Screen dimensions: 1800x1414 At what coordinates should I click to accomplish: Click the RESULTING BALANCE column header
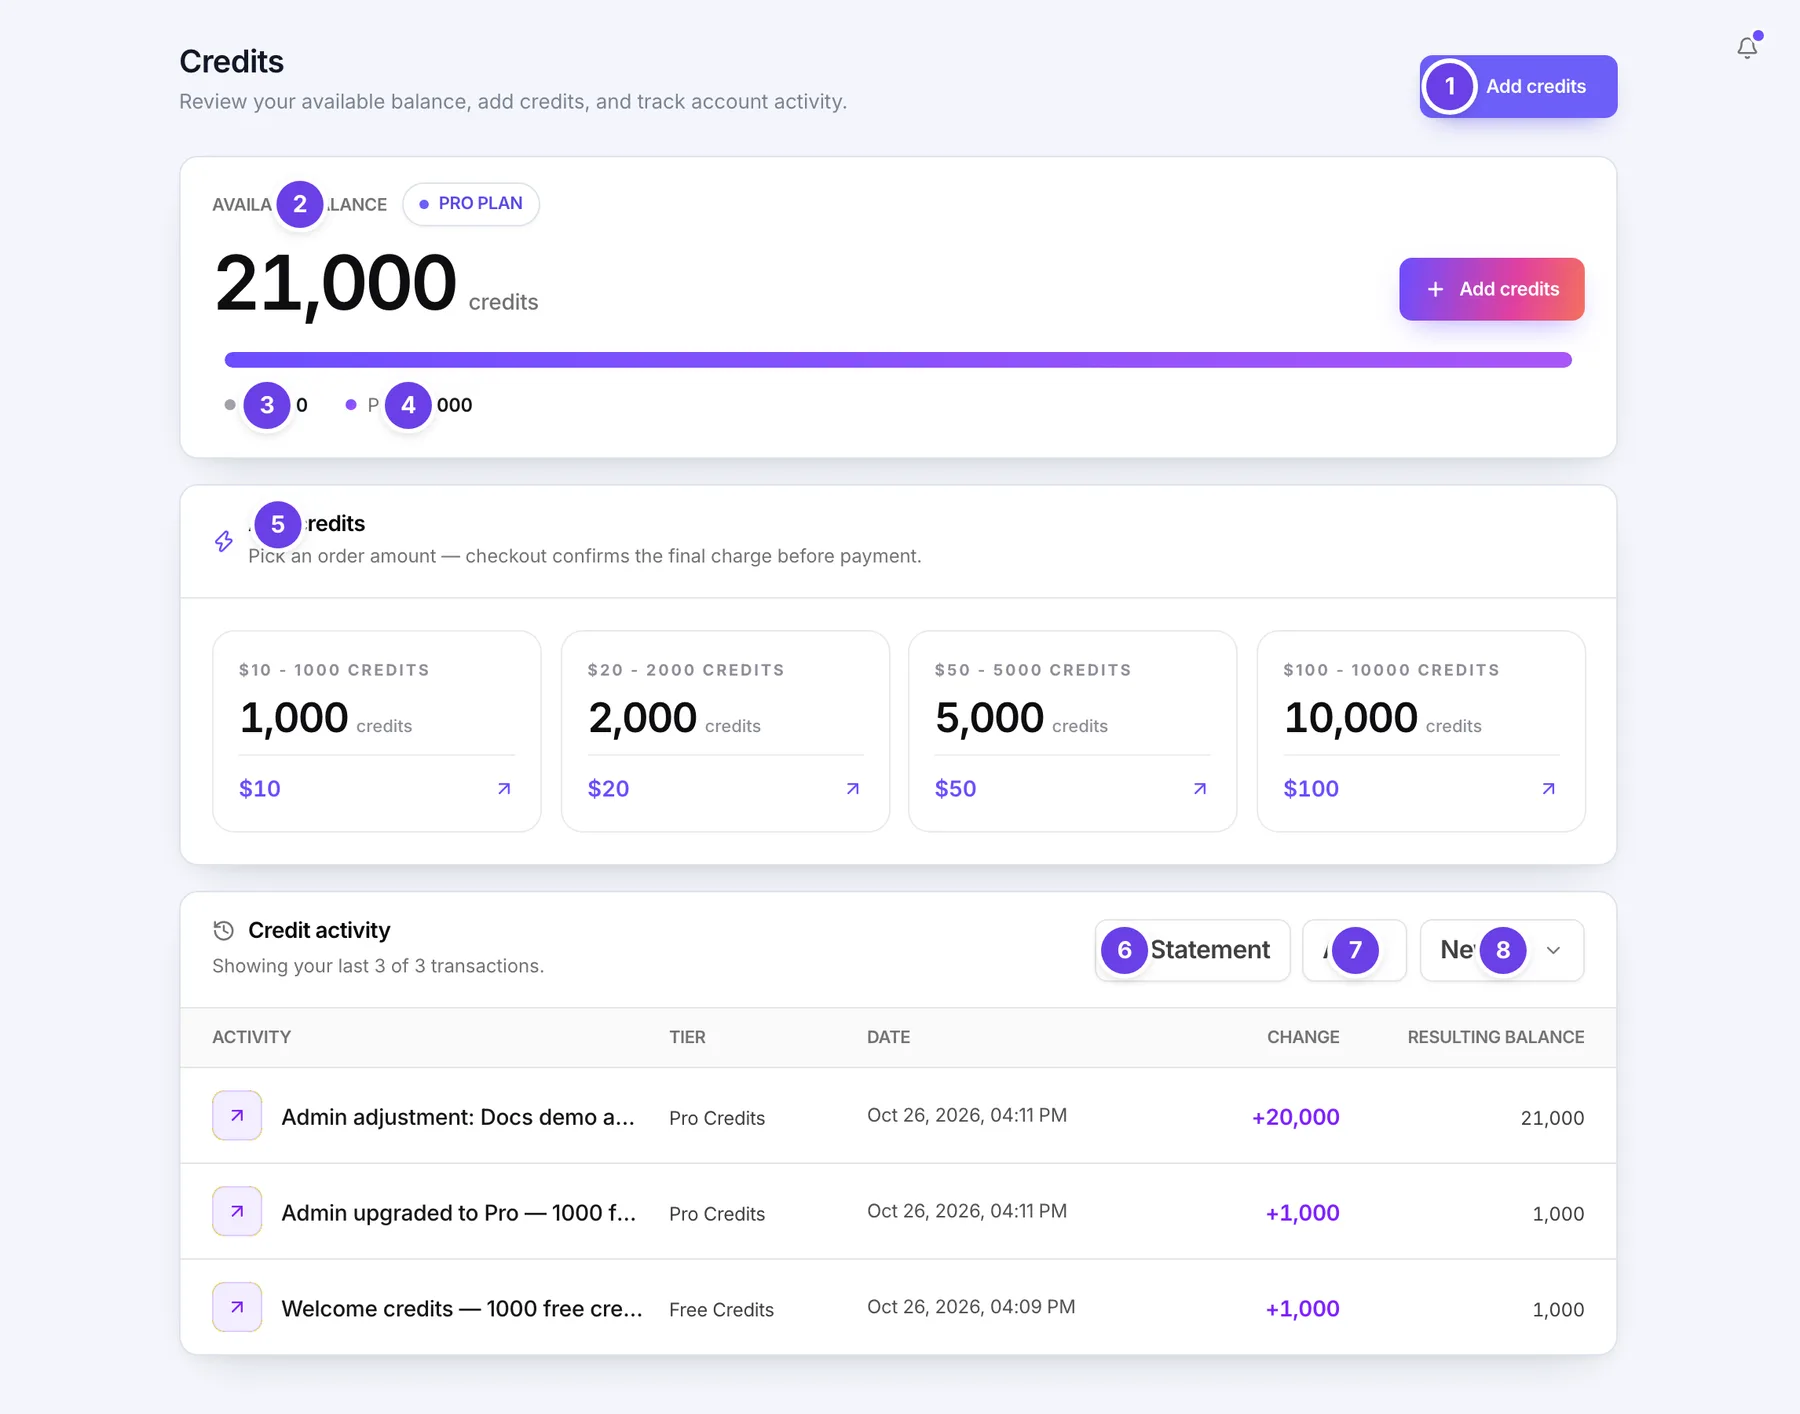tap(1495, 1037)
